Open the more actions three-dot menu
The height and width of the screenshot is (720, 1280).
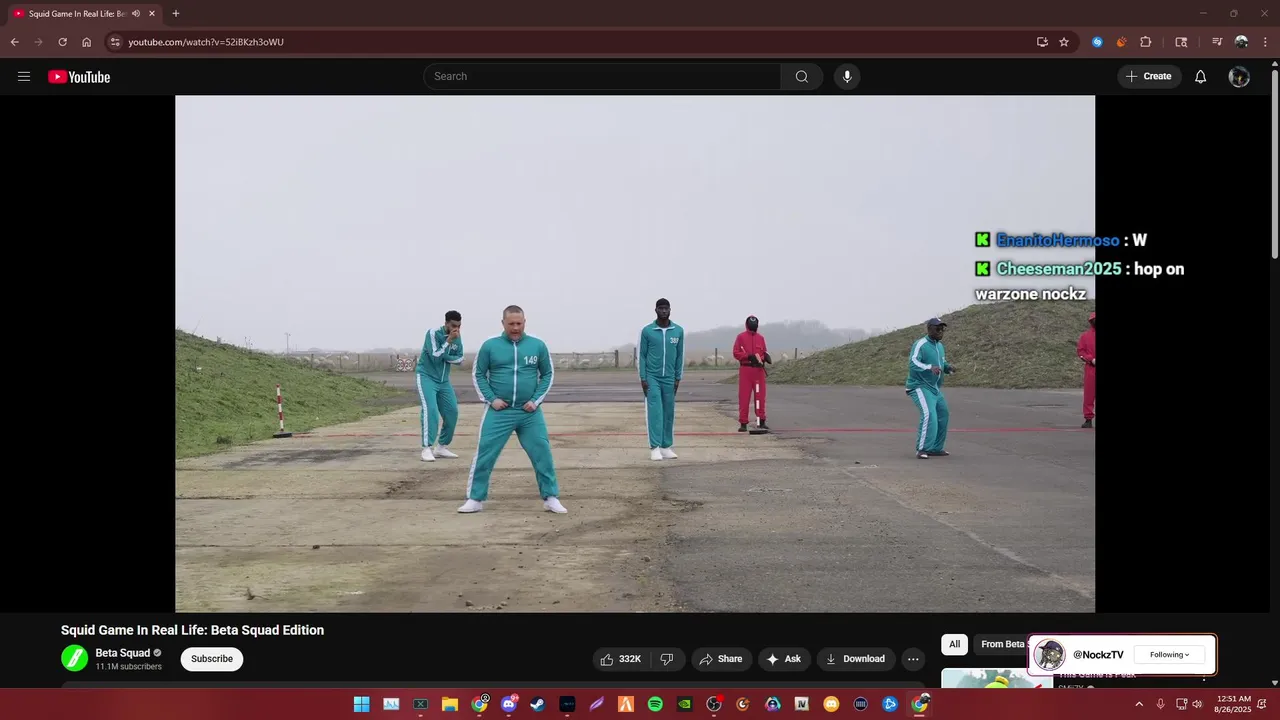913,659
